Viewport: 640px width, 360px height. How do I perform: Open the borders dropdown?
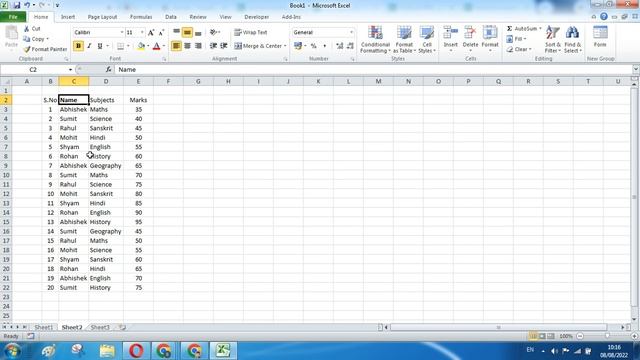128,46
